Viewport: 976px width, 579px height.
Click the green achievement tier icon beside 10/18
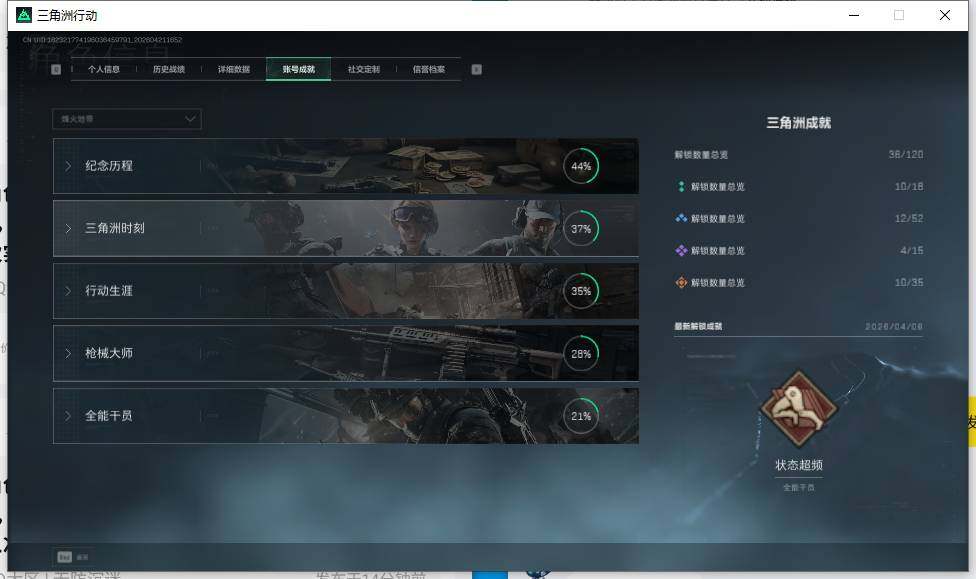point(681,186)
